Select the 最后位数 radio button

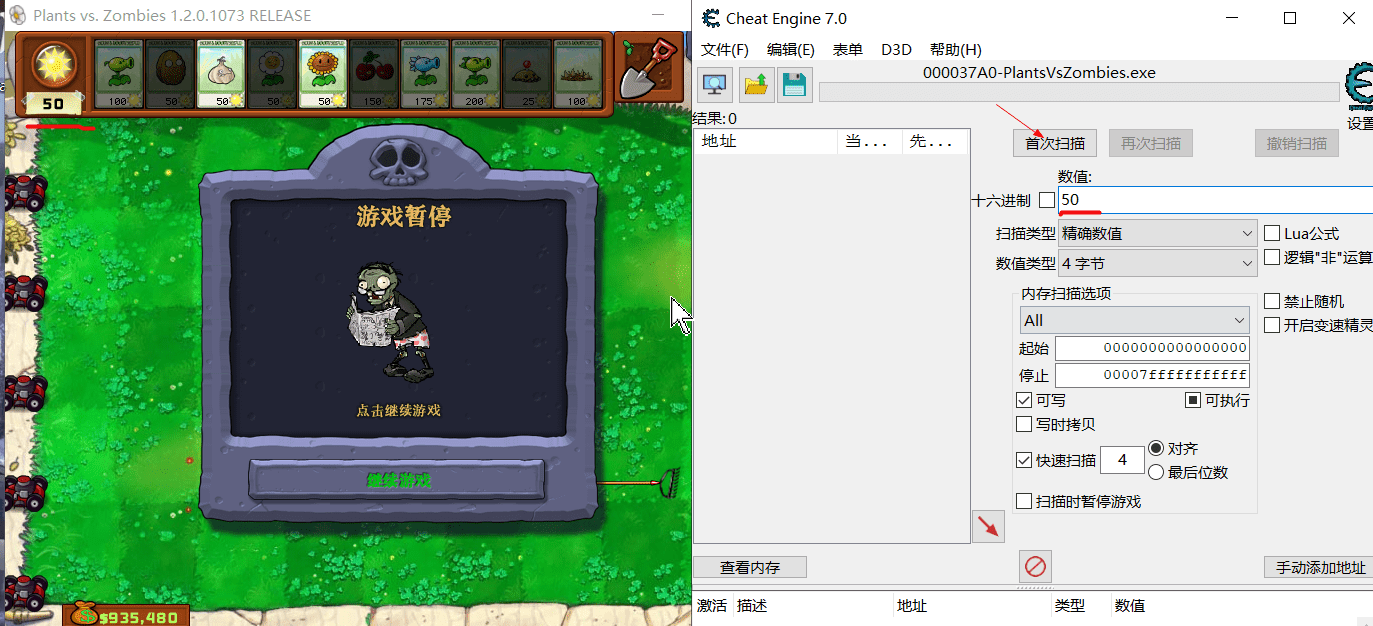coord(1156,472)
